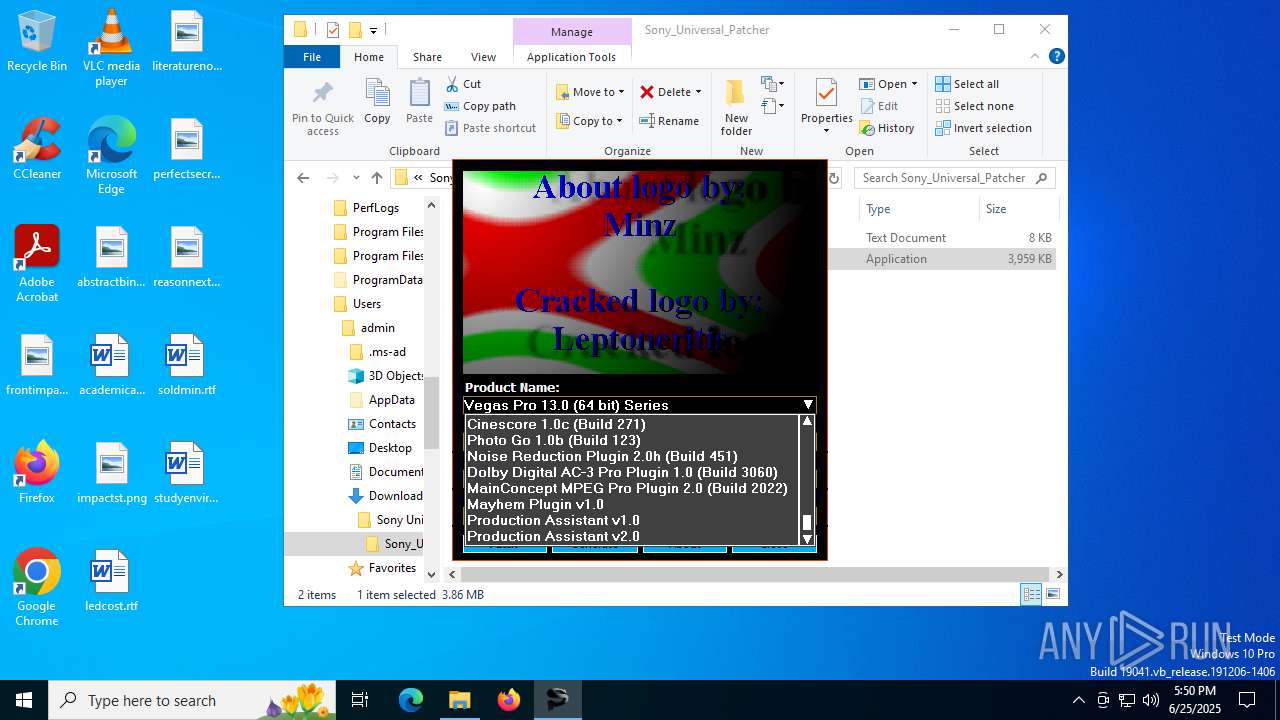Image resolution: width=1280 pixels, height=720 pixels.
Task: Select PerfLogs folder in navigation tree
Action: click(376, 208)
